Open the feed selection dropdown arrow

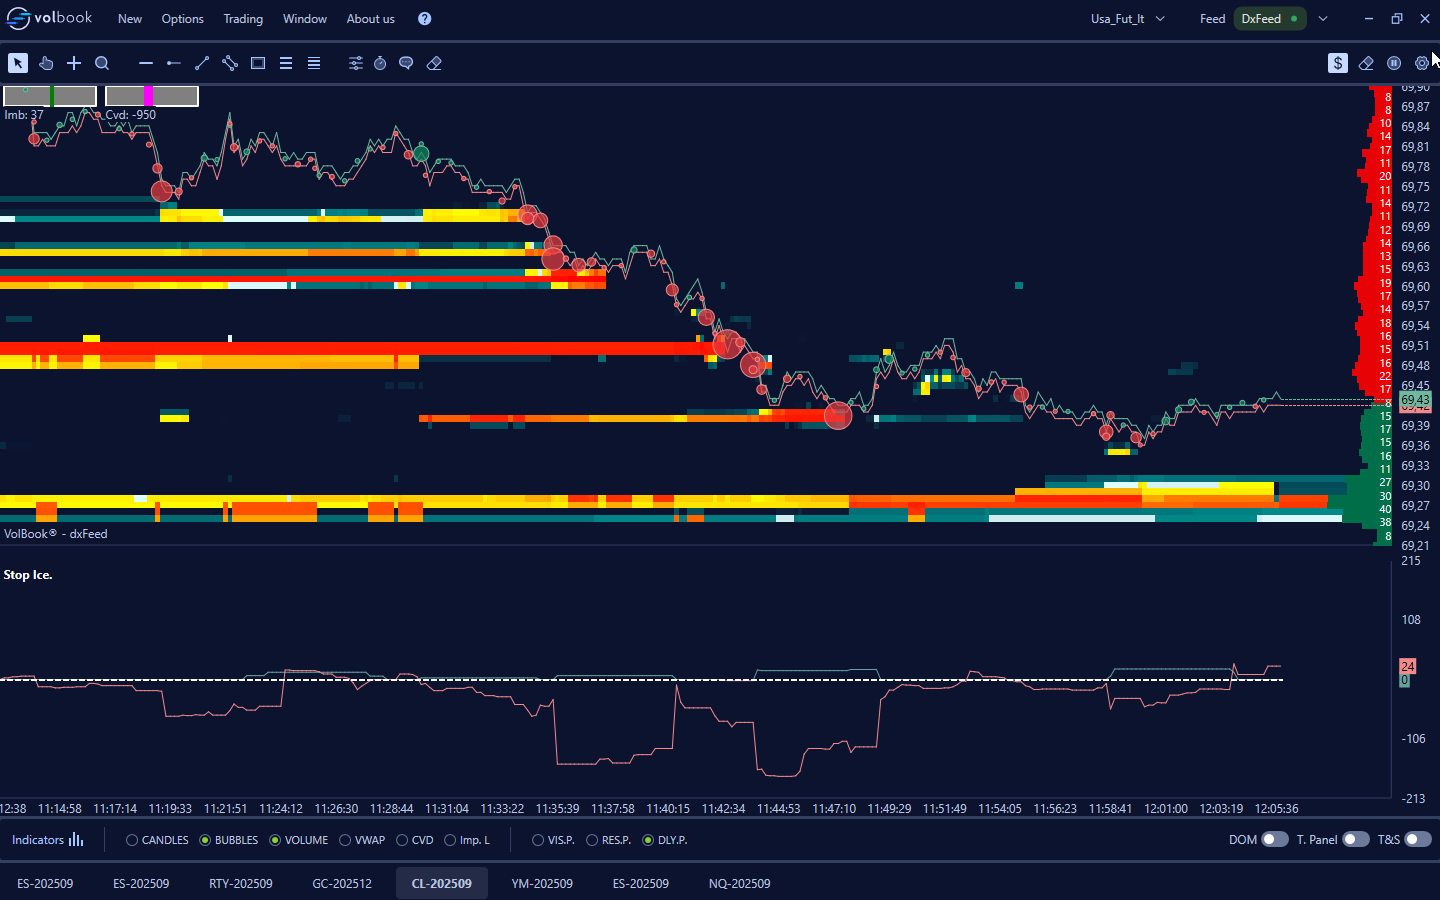[1323, 19]
